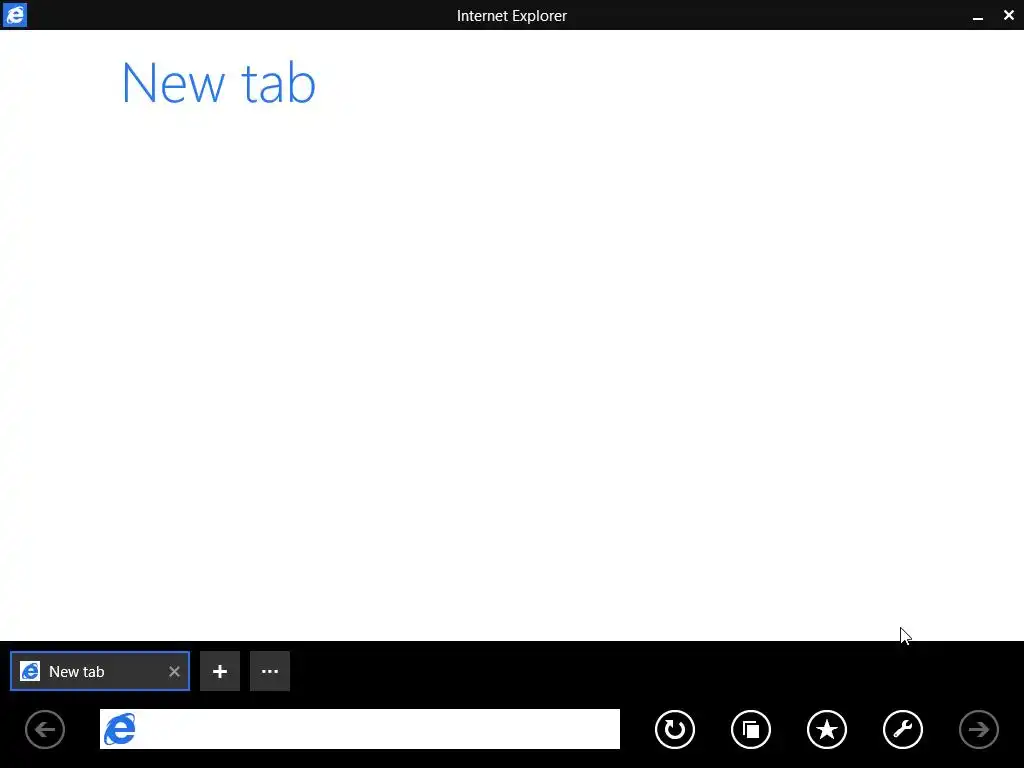Click the forward arrow navigation button
Screen dimensions: 1024x768
979,729
